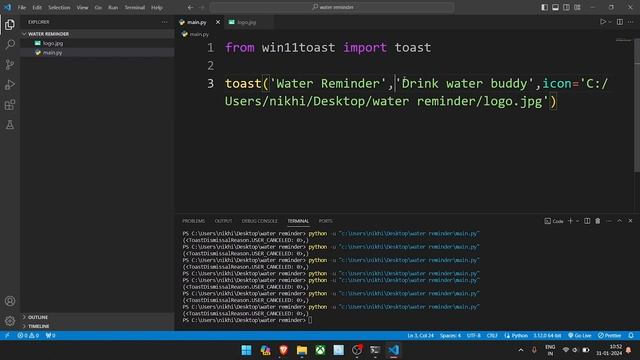
Task: Show errors and warnings count in status bar
Action: (28, 336)
